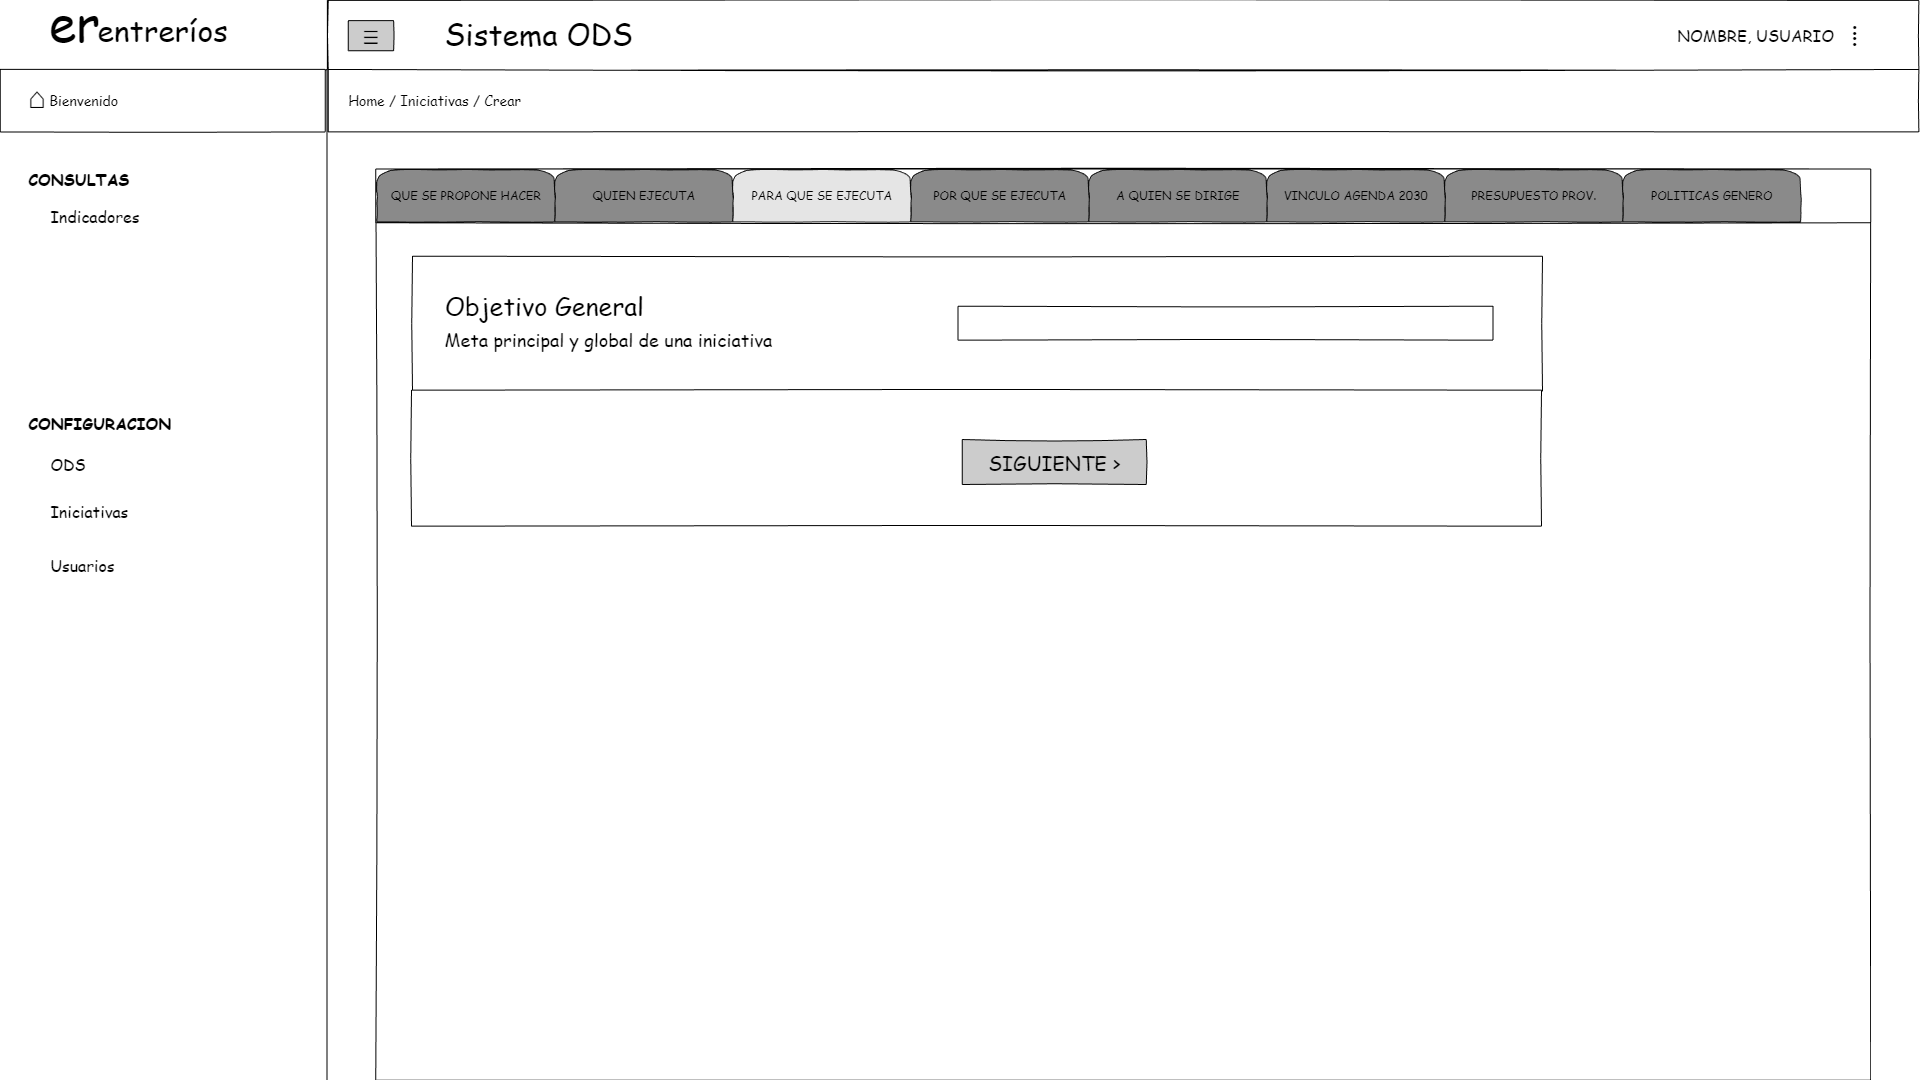Open the three-dot user options menu
Image resolution: width=1920 pixels, height=1080 pixels.
[1855, 37]
